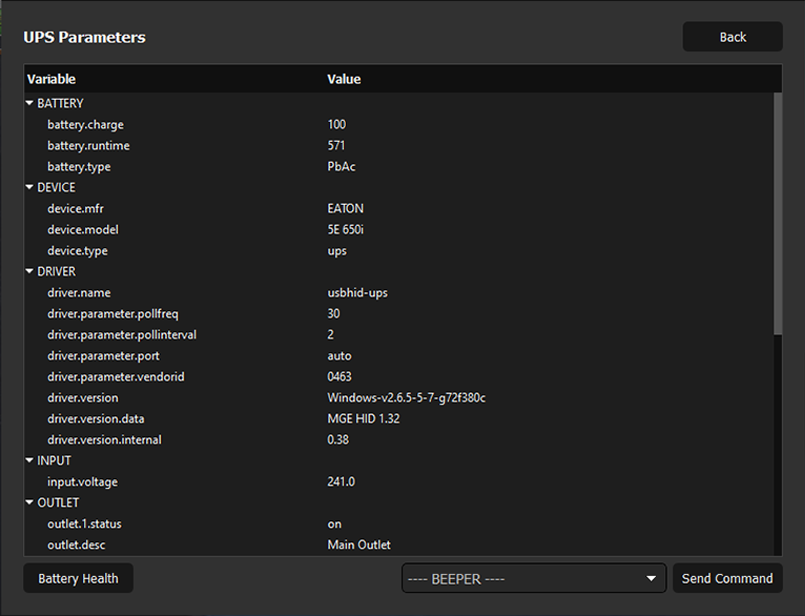Select the battery.charge row
Image resolution: width=805 pixels, height=616 pixels.
pos(86,124)
